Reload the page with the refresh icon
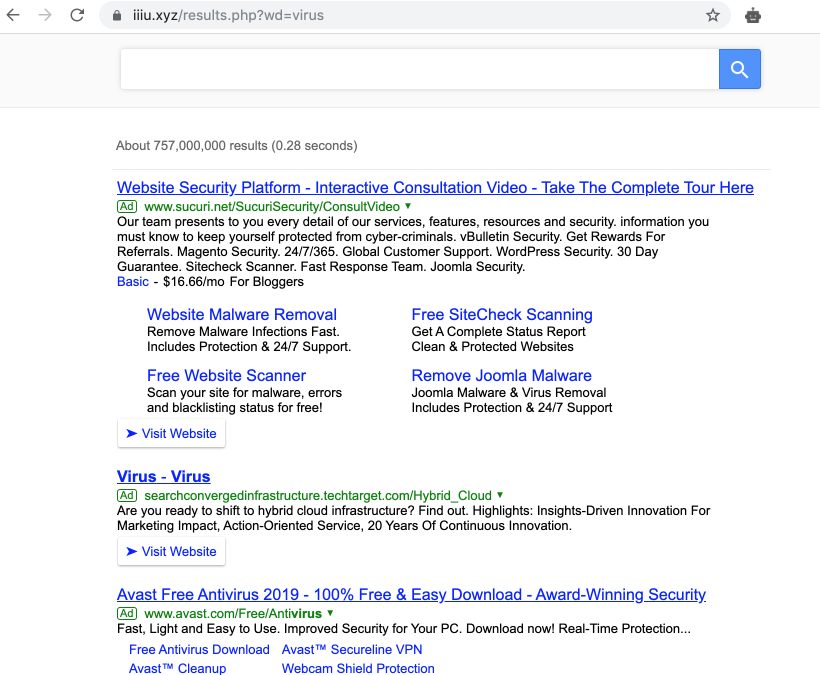The width and height of the screenshot is (820, 675). (x=77, y=15)
